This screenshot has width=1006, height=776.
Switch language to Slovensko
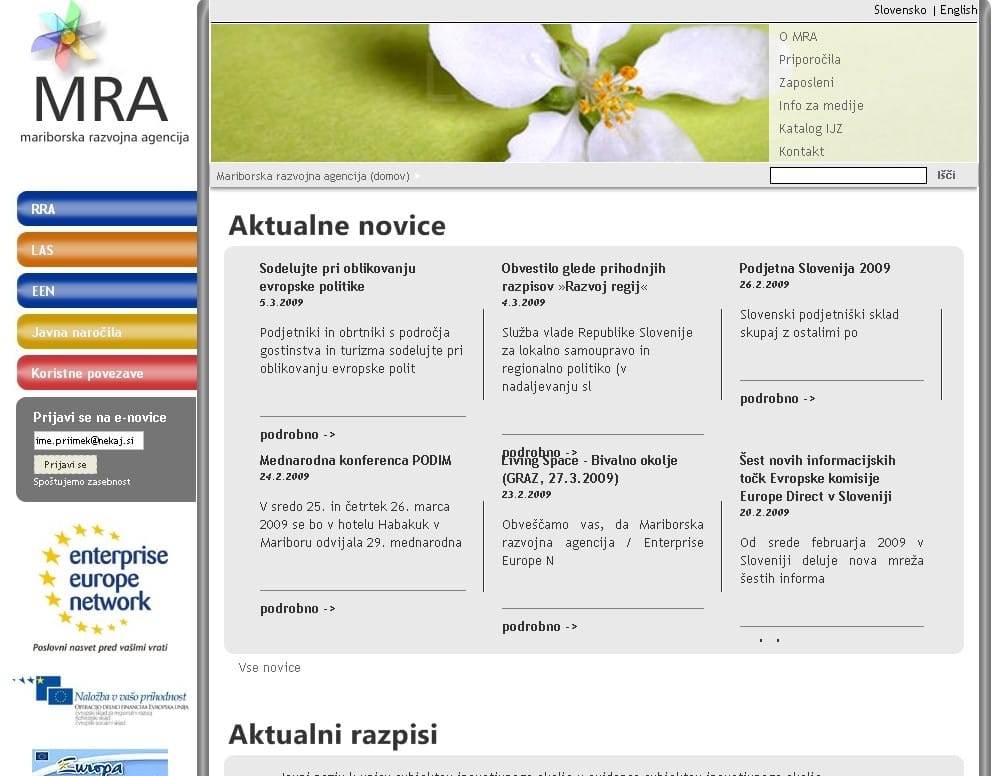pyautogui.click(x=899, y=10)
